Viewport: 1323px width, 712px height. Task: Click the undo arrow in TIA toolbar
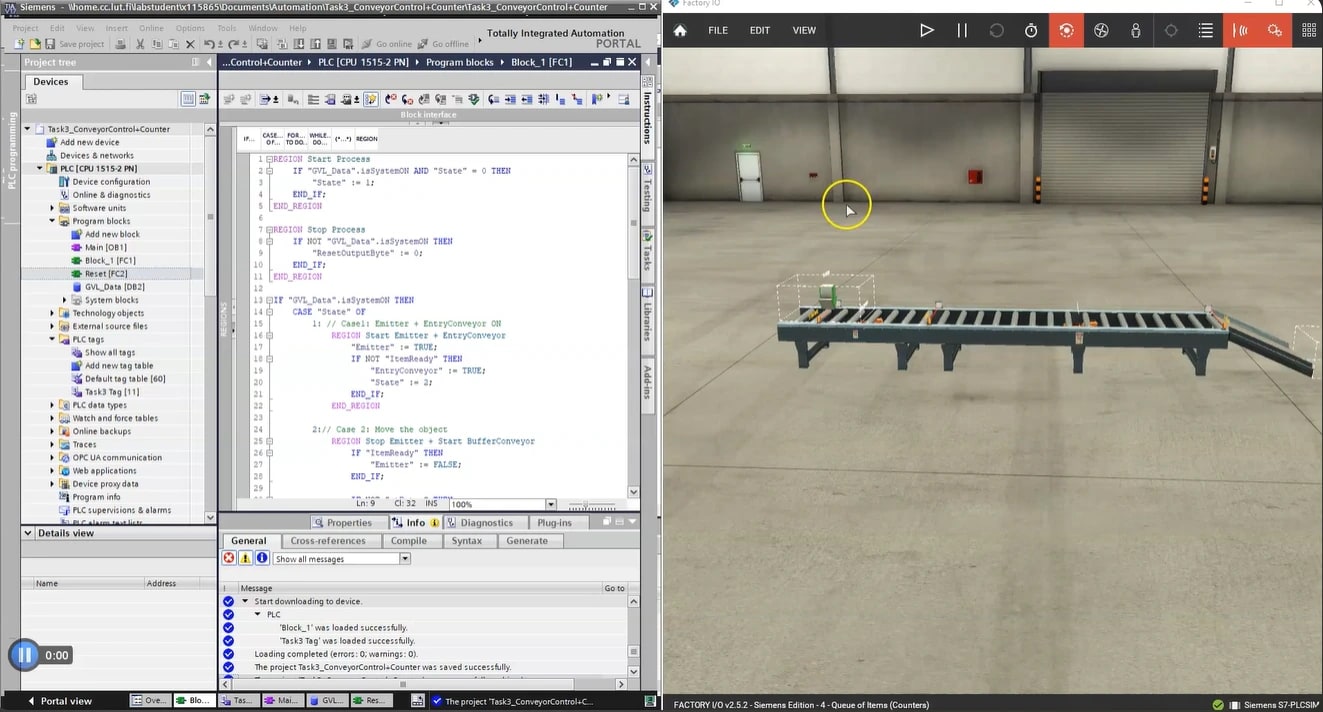pos(208,44)
